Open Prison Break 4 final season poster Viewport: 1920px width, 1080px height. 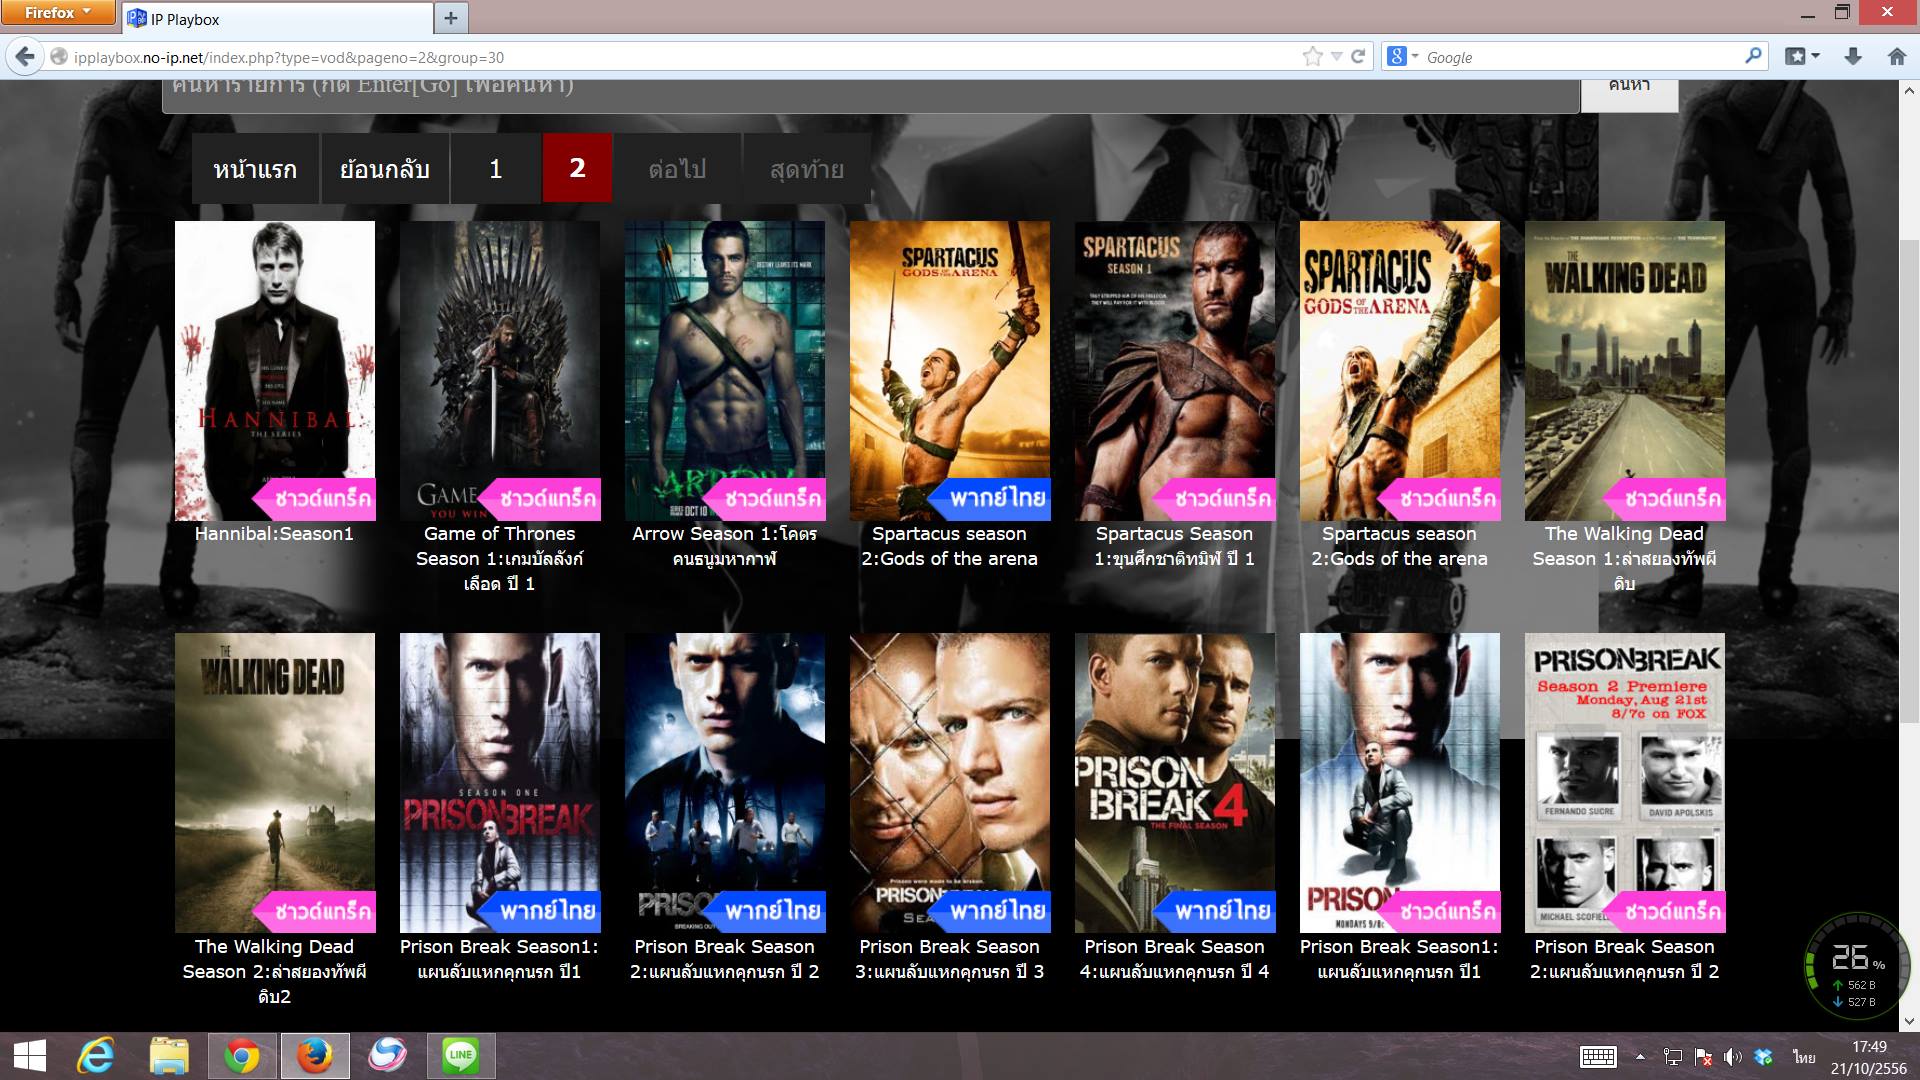pos(1175,783)
